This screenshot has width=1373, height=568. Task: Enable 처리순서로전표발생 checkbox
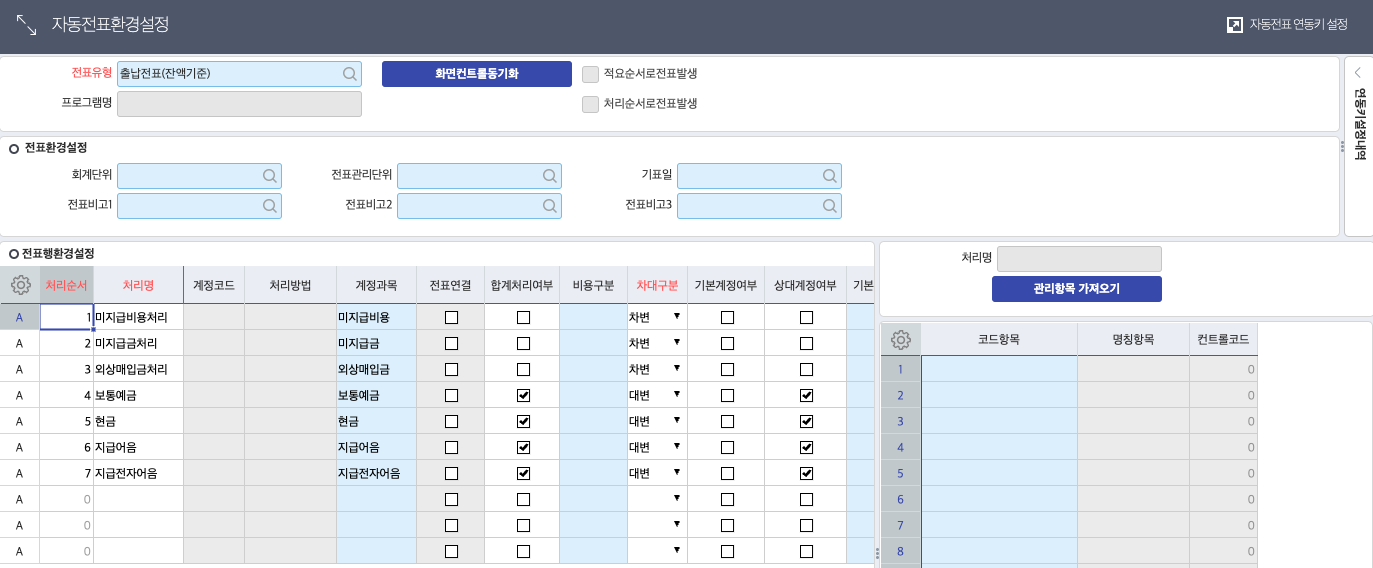point(590,104)
